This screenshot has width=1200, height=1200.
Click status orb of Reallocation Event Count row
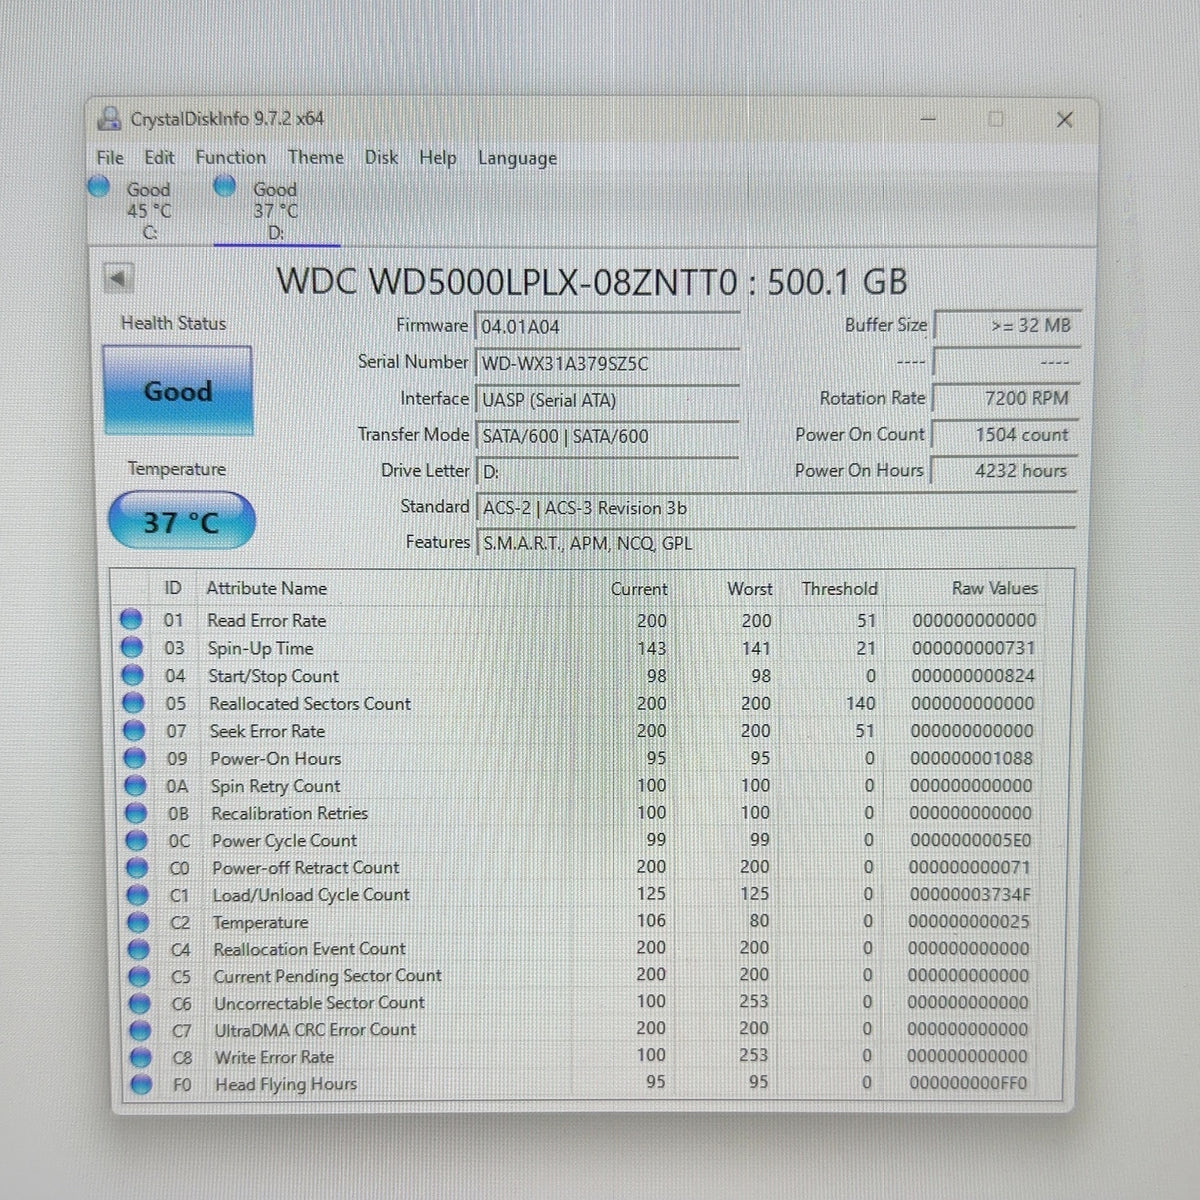coord(138,949)
